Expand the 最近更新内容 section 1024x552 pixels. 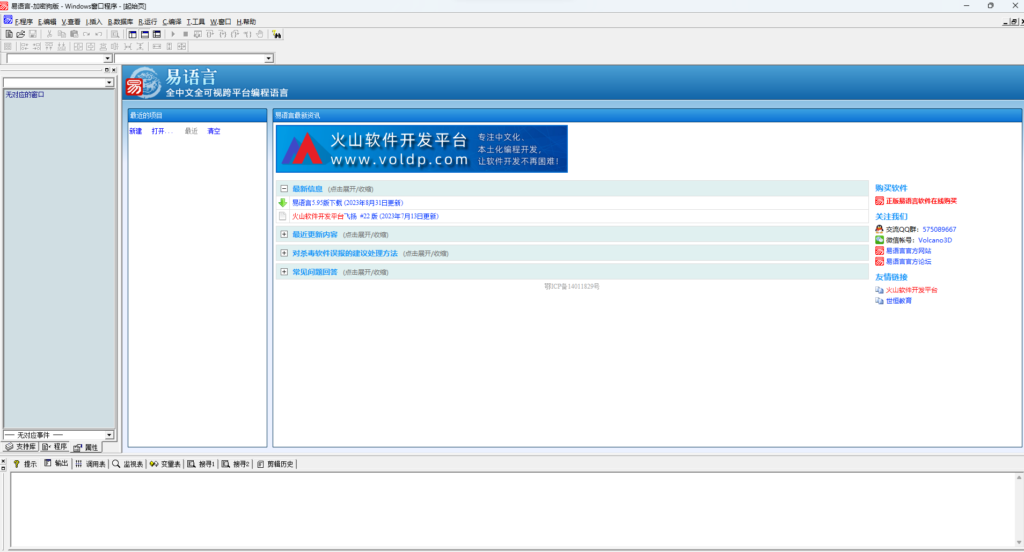[284, 234]
